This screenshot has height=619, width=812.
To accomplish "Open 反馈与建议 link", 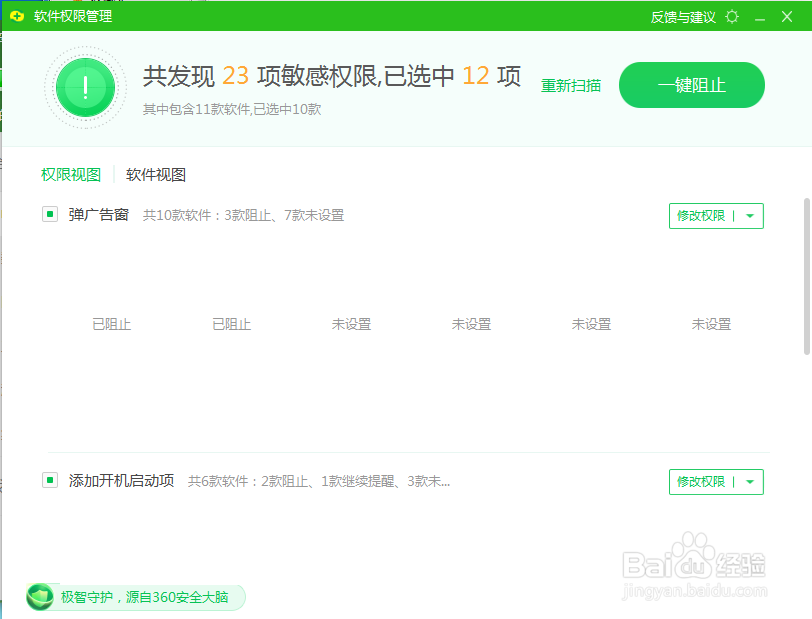I will pos(683,17).
